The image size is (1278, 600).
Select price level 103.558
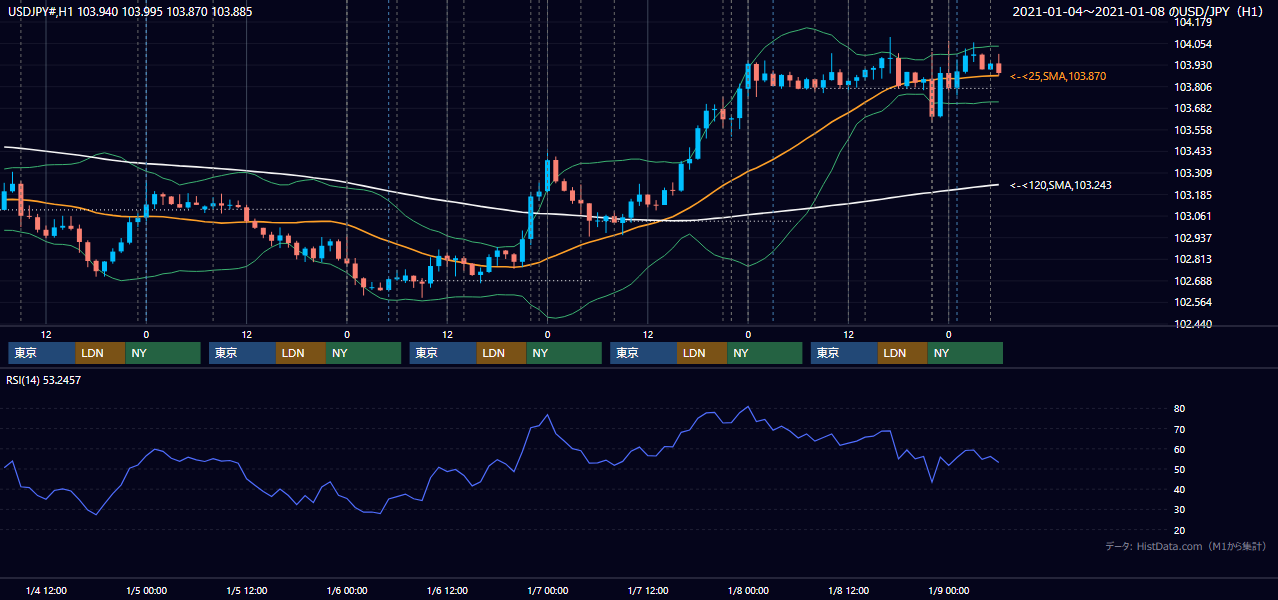click(1193, 130)
